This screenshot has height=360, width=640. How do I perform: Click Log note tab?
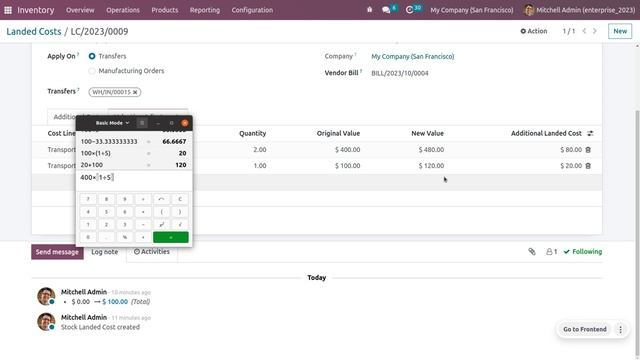tap(104, 252)
